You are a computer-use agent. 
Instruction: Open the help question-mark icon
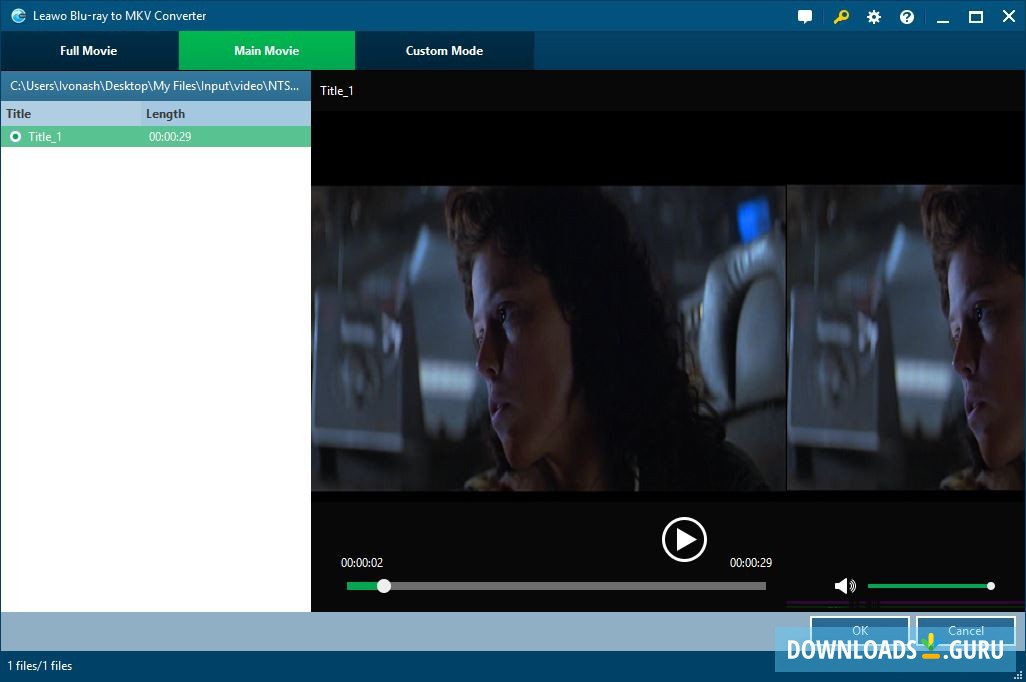pos(906,16)
